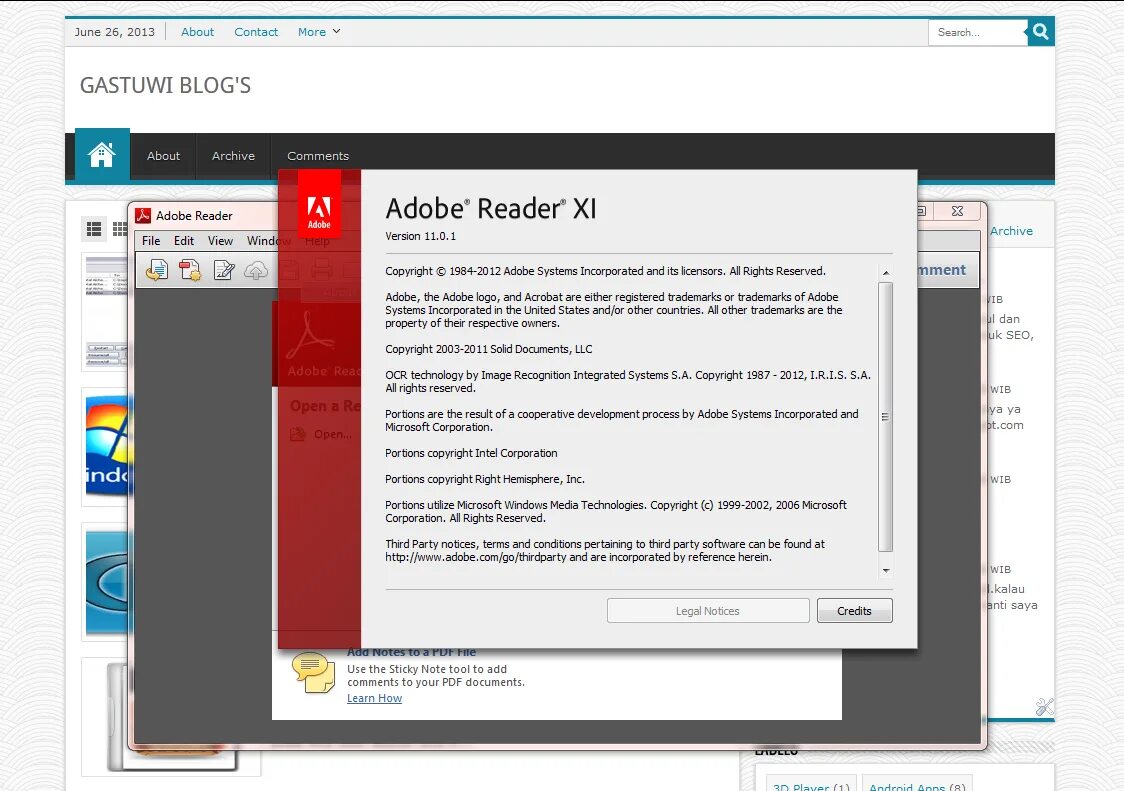Click the Windows logo post thumbnail
The height and width of the screenshot is (791, 1124).
click(107, 446)
